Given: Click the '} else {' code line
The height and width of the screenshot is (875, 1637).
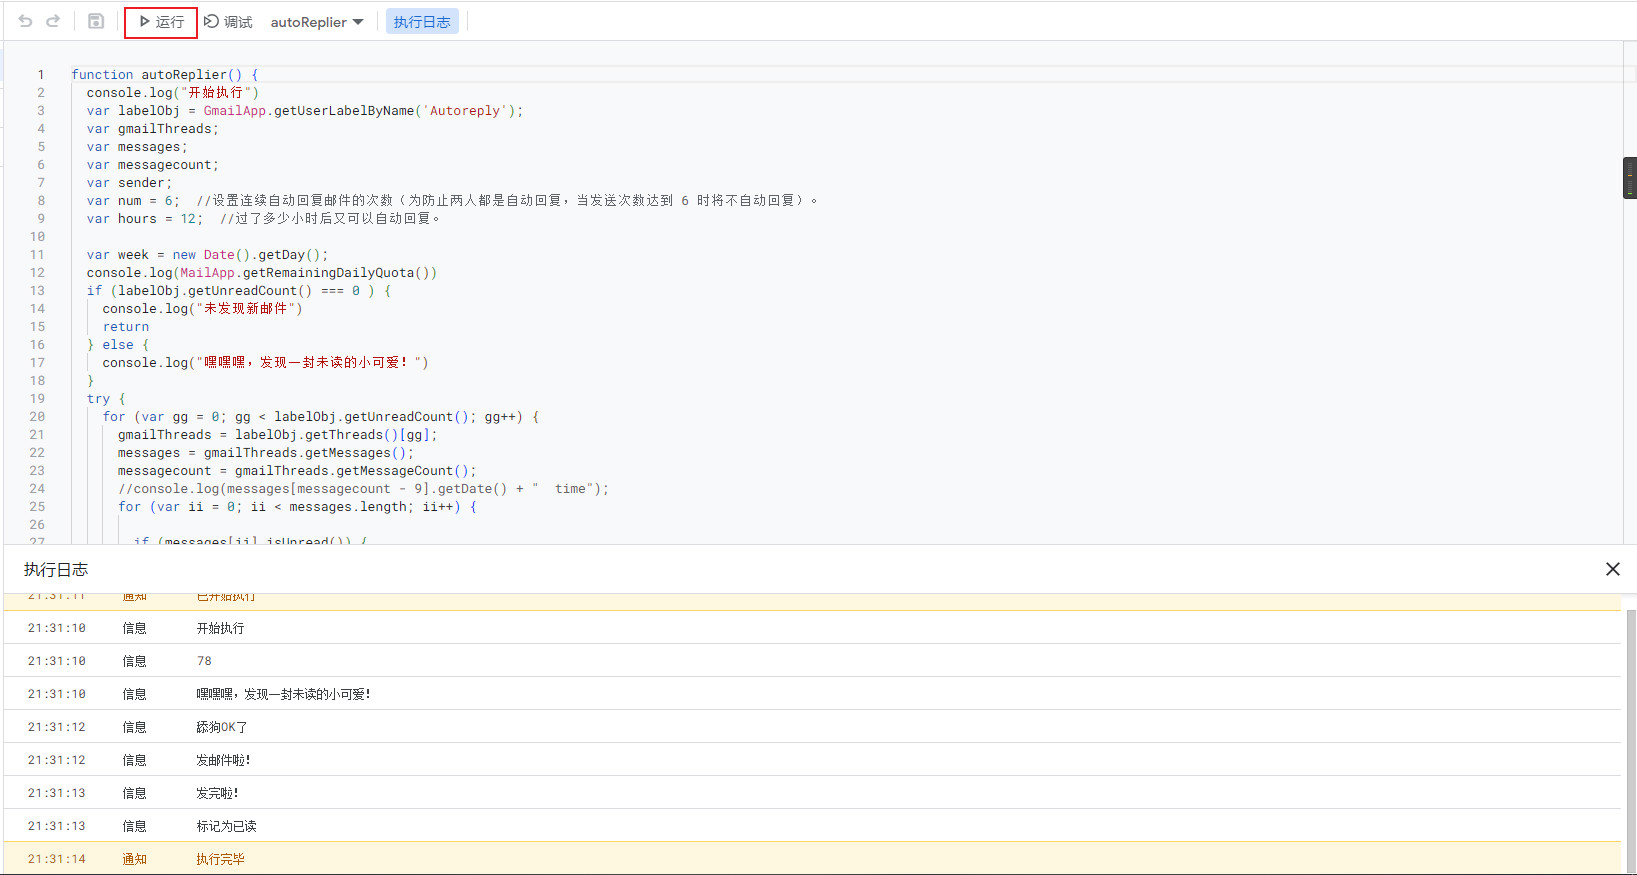Looking at the screenshot, I should pos(117,345).
